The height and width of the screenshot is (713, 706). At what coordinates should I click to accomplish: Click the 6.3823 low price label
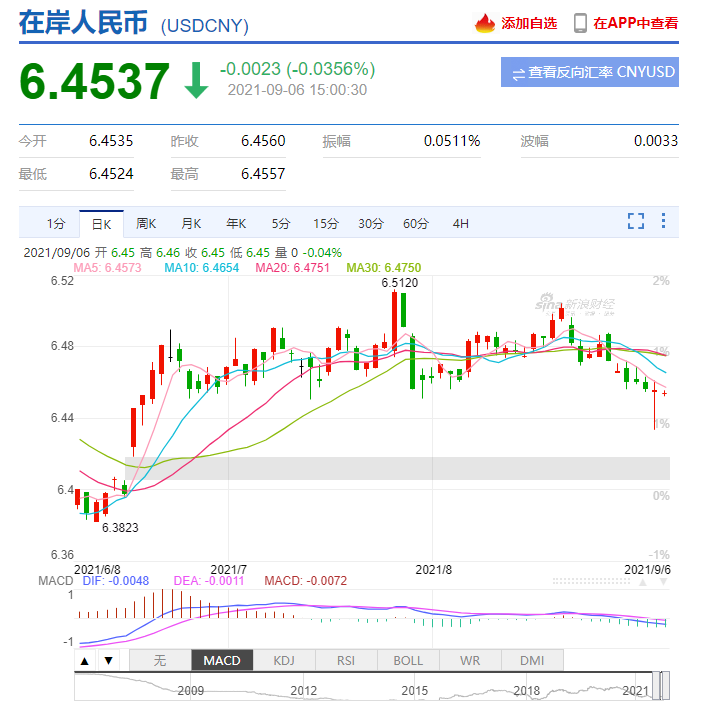coord(120,527)
